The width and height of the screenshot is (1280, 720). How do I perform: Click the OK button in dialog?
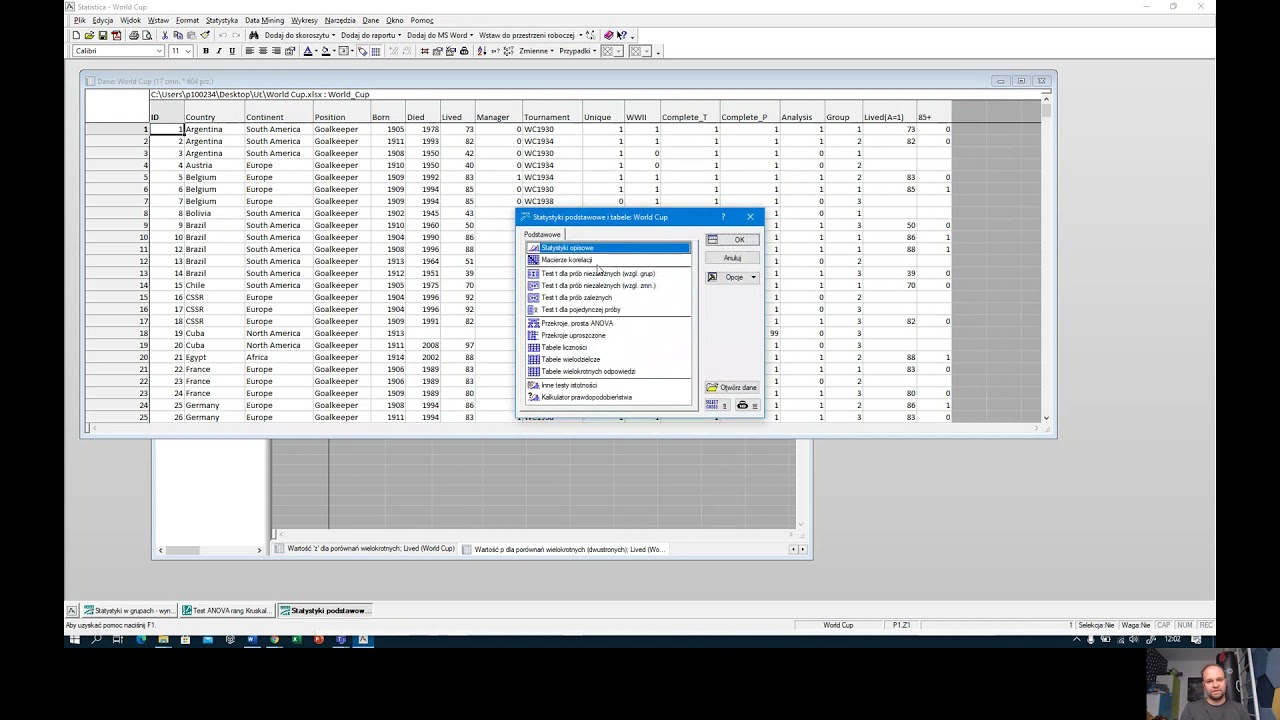click(732, 240)
